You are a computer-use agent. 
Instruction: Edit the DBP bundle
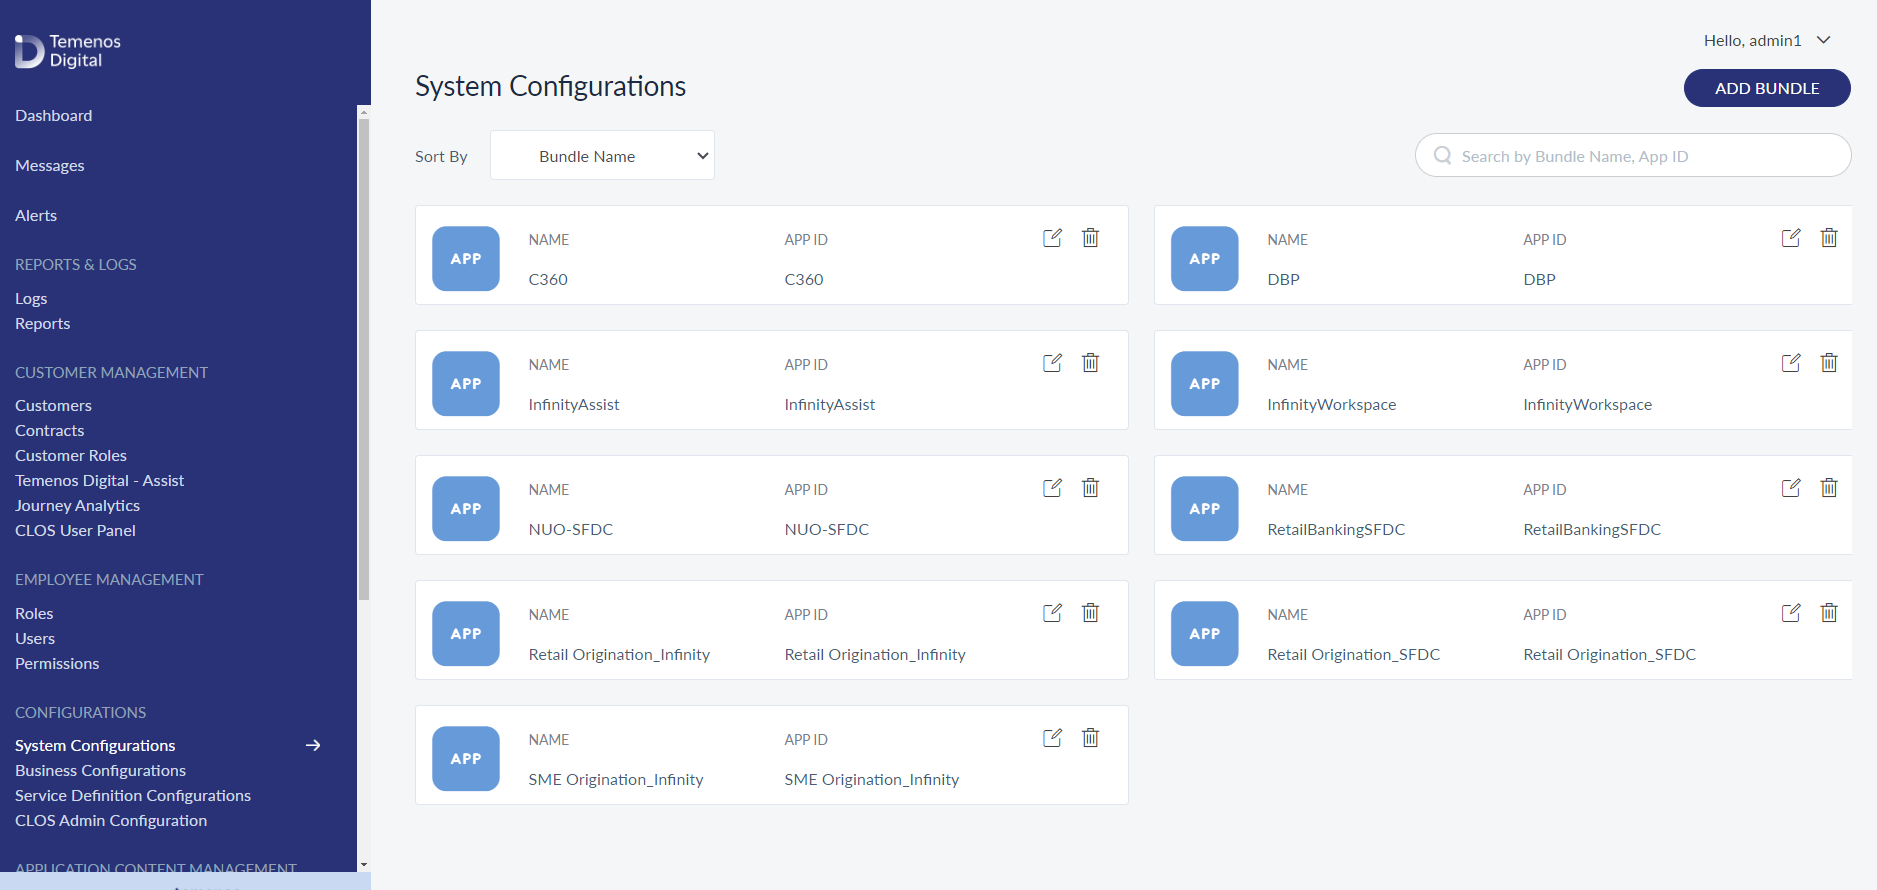pyautogui.click(x=1791, y=238)
